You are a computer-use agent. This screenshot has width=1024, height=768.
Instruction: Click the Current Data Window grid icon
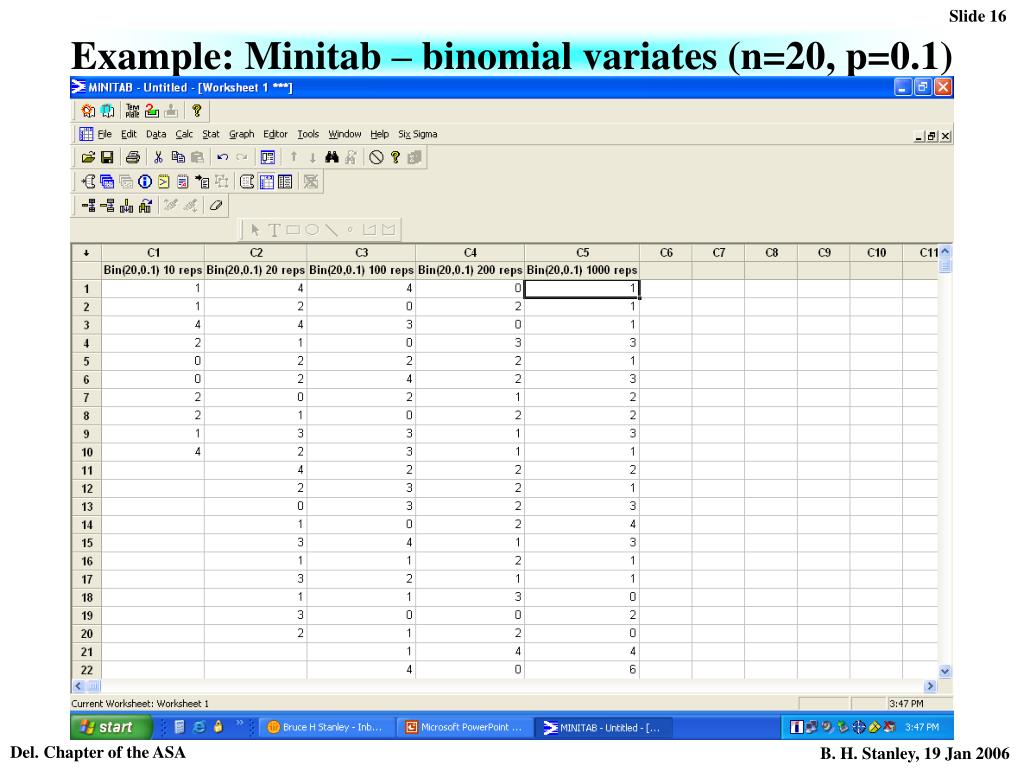coord(266,182)
